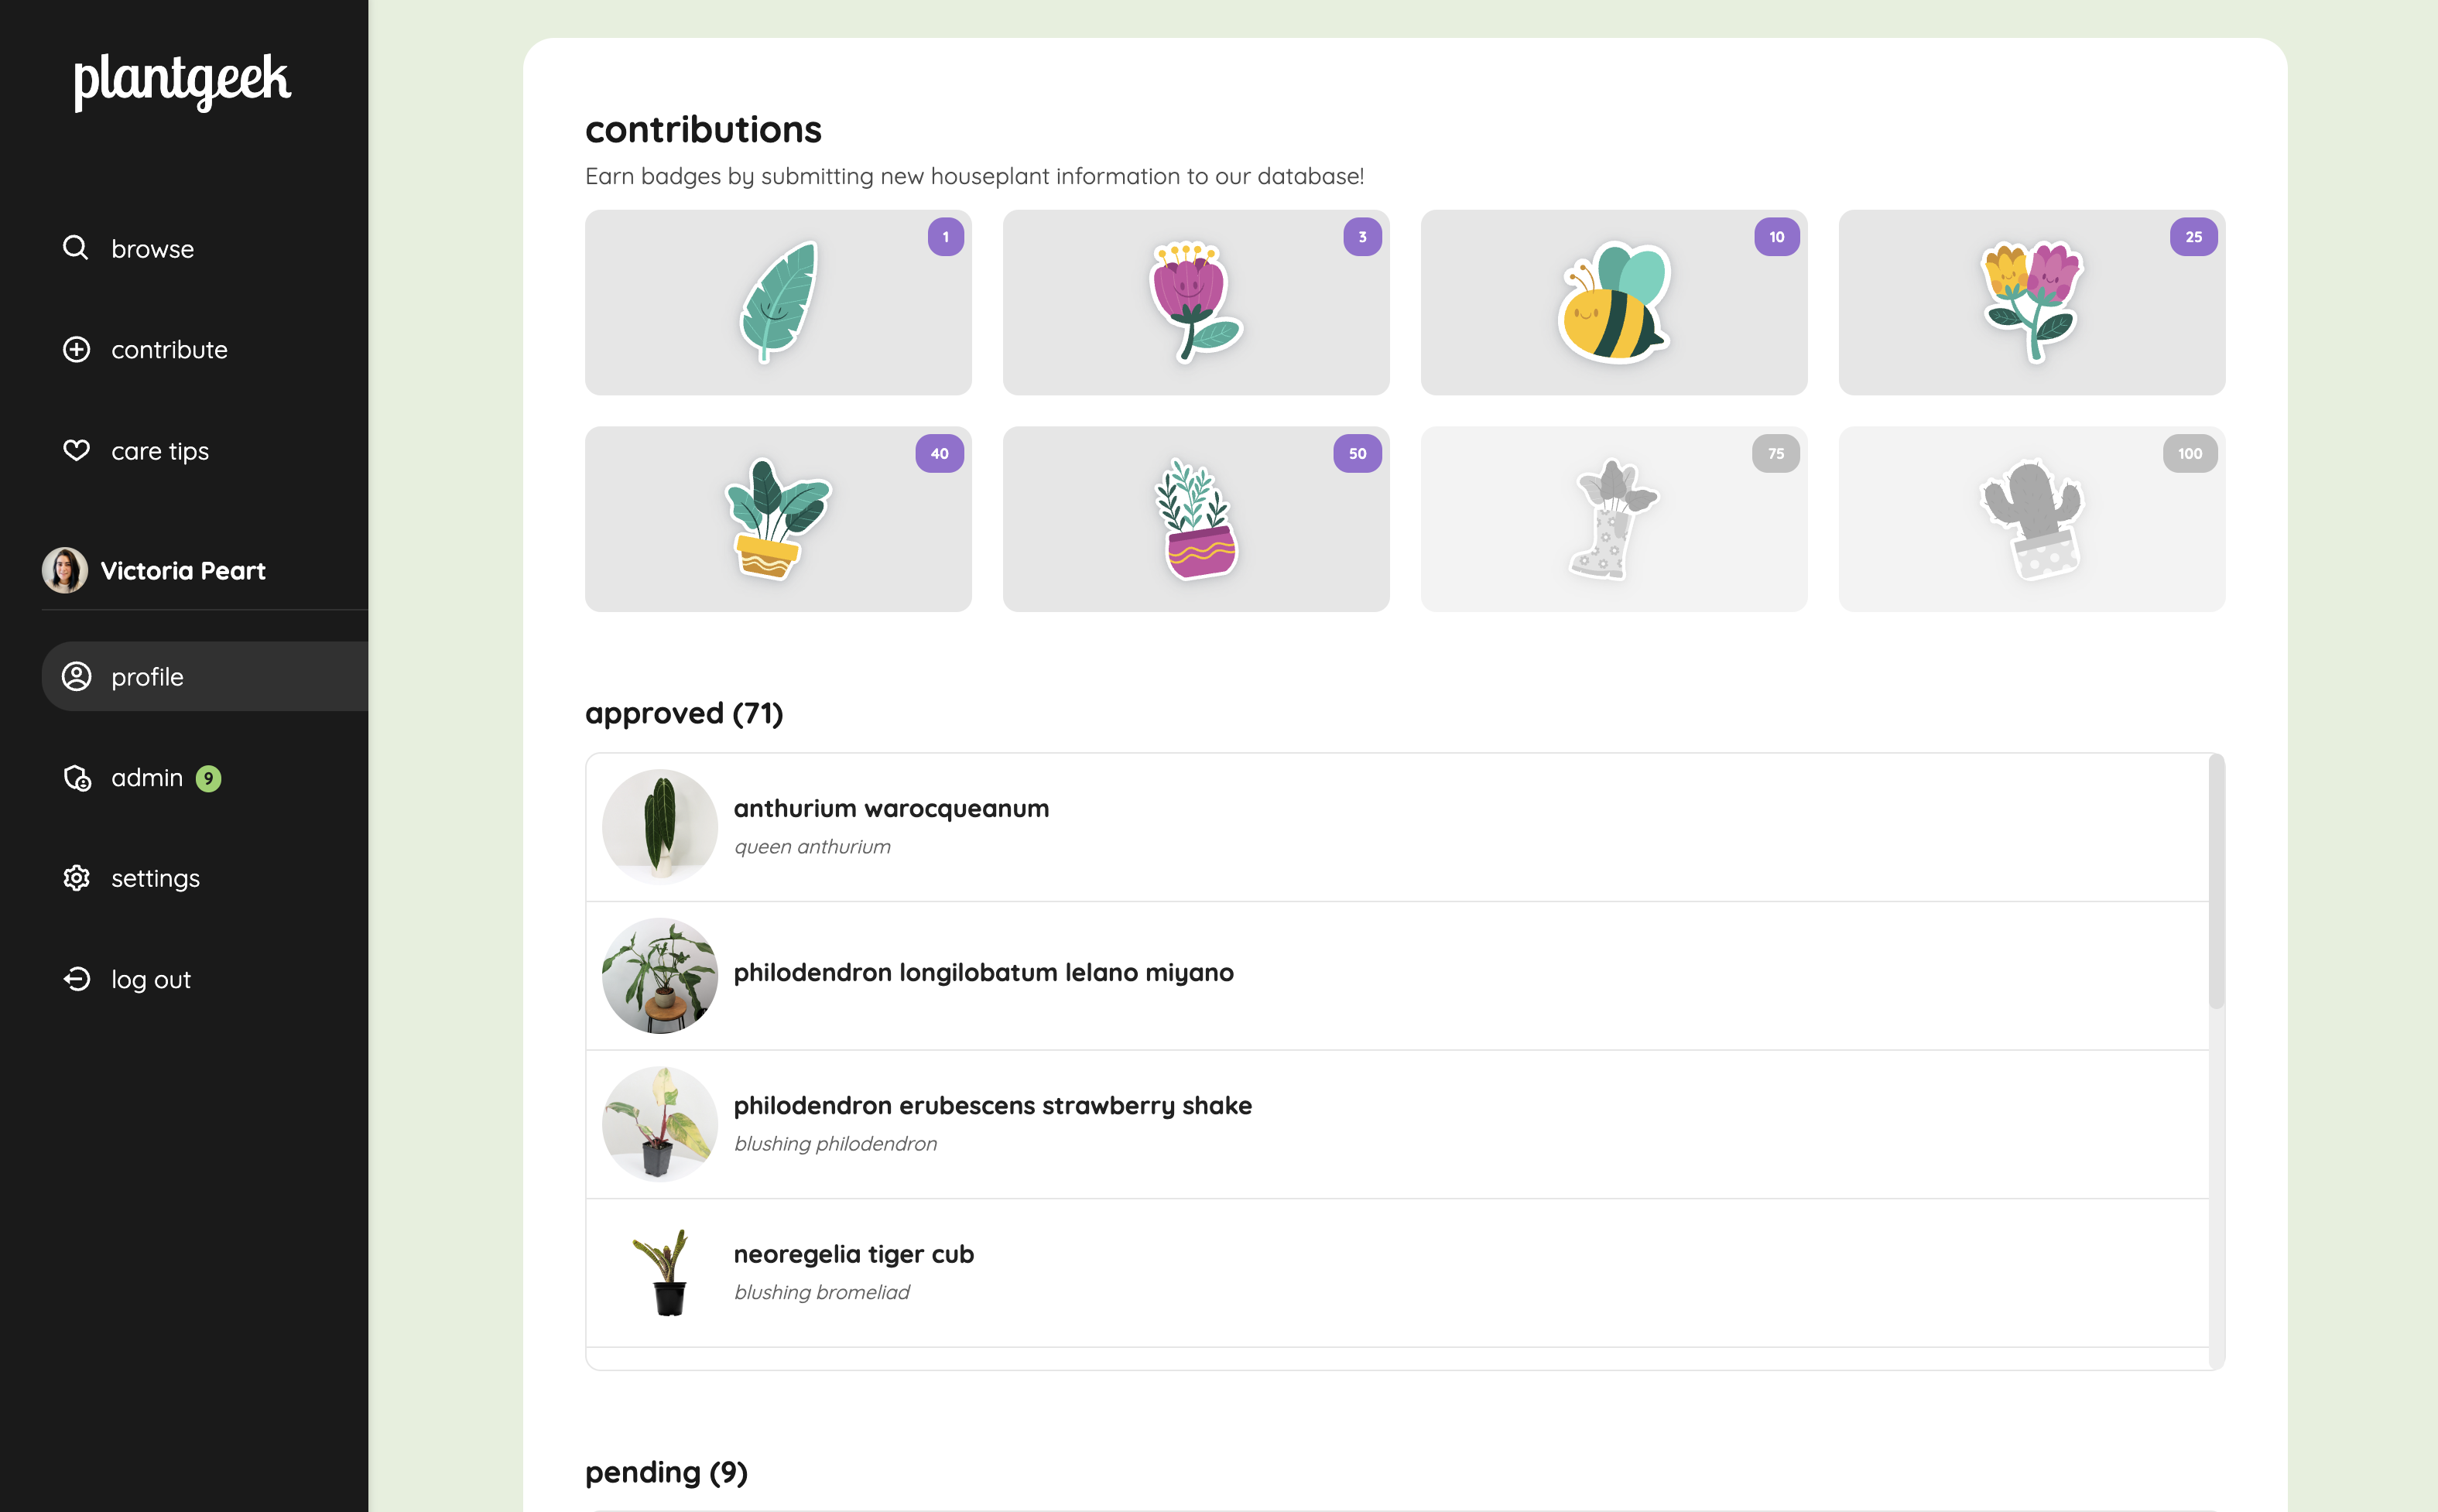The height and width of the screenshot is (1512, 2438).
Task: Select the bumblebee 10-contribution badge
Action: [1613, 302]
